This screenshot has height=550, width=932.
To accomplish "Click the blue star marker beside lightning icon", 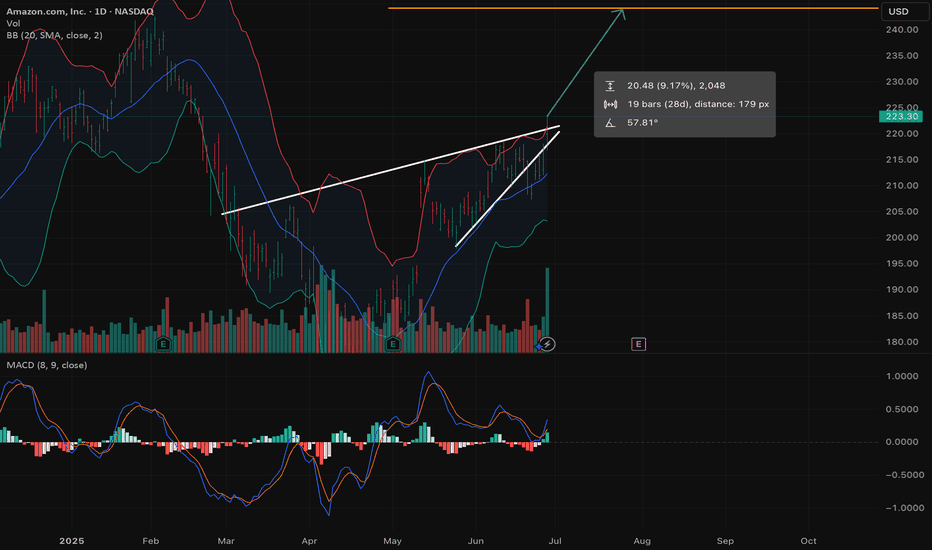I will pyautogui.click(x=539, y=346).
